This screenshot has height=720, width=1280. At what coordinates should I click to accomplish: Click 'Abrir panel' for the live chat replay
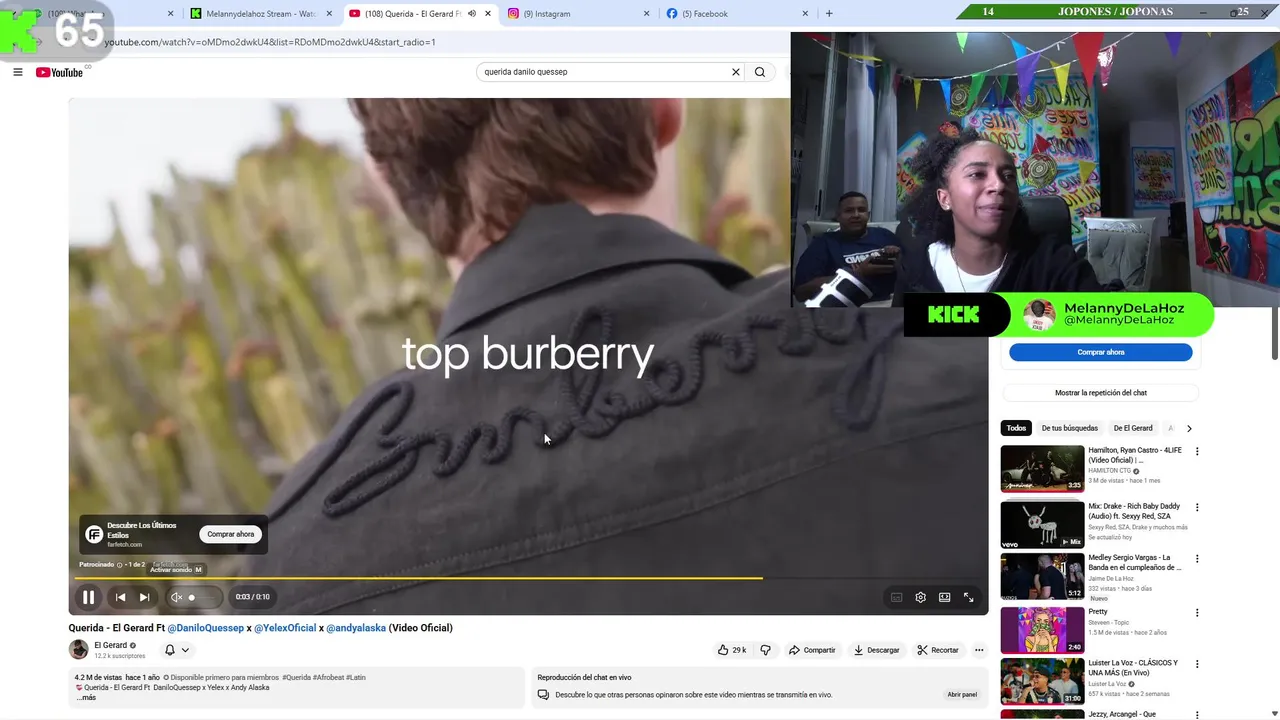pos(962,694)
